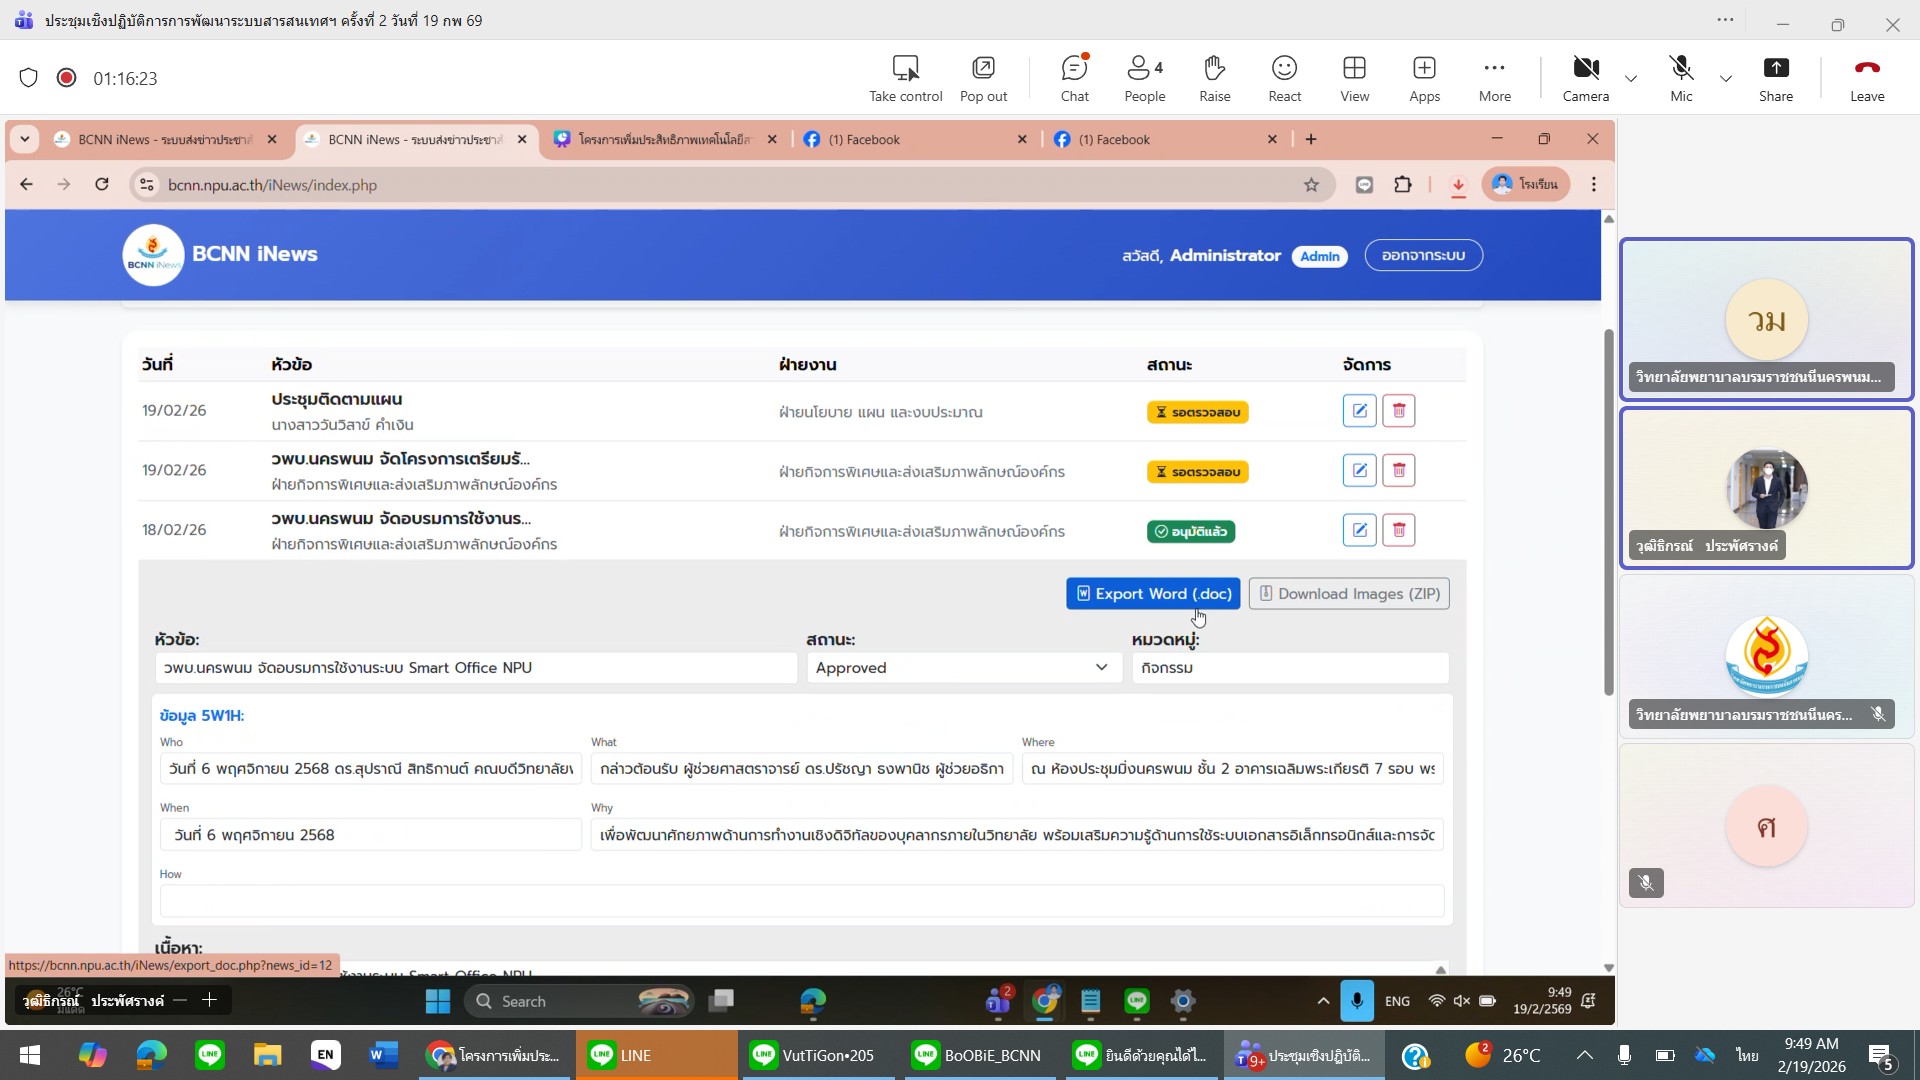
Task: Click Export Word (.doc) button
Action: (x=1152, y=594)
